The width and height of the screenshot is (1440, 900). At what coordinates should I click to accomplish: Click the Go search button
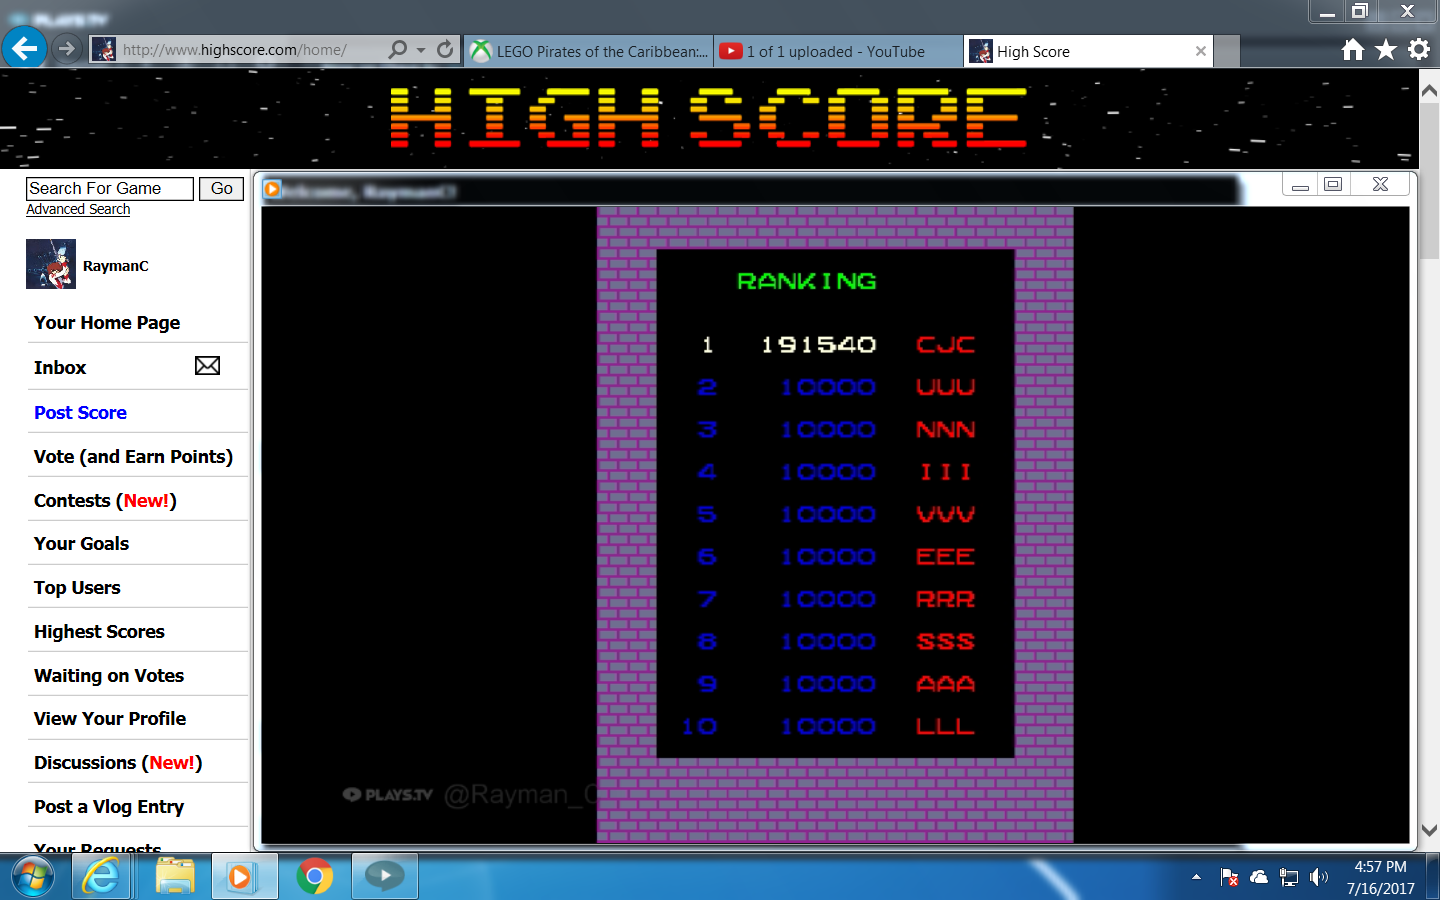[x=221, y=189]
